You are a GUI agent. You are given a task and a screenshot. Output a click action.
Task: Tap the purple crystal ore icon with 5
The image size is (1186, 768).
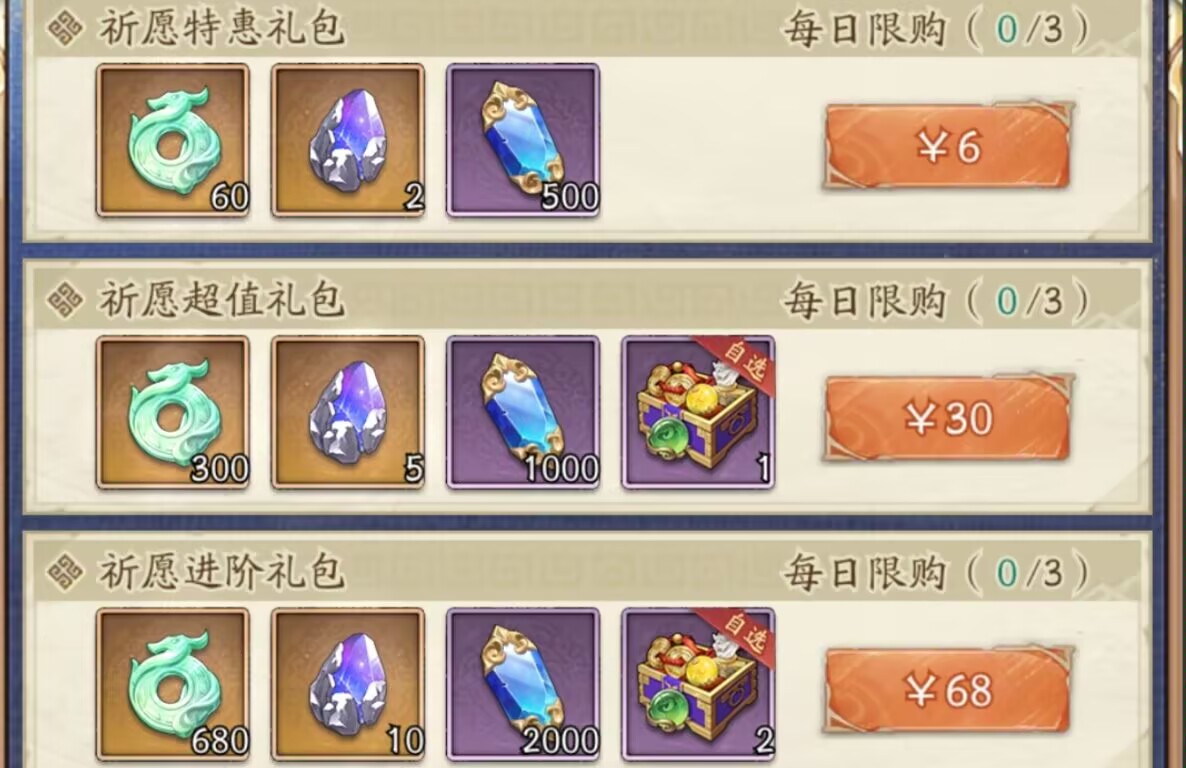348,412
